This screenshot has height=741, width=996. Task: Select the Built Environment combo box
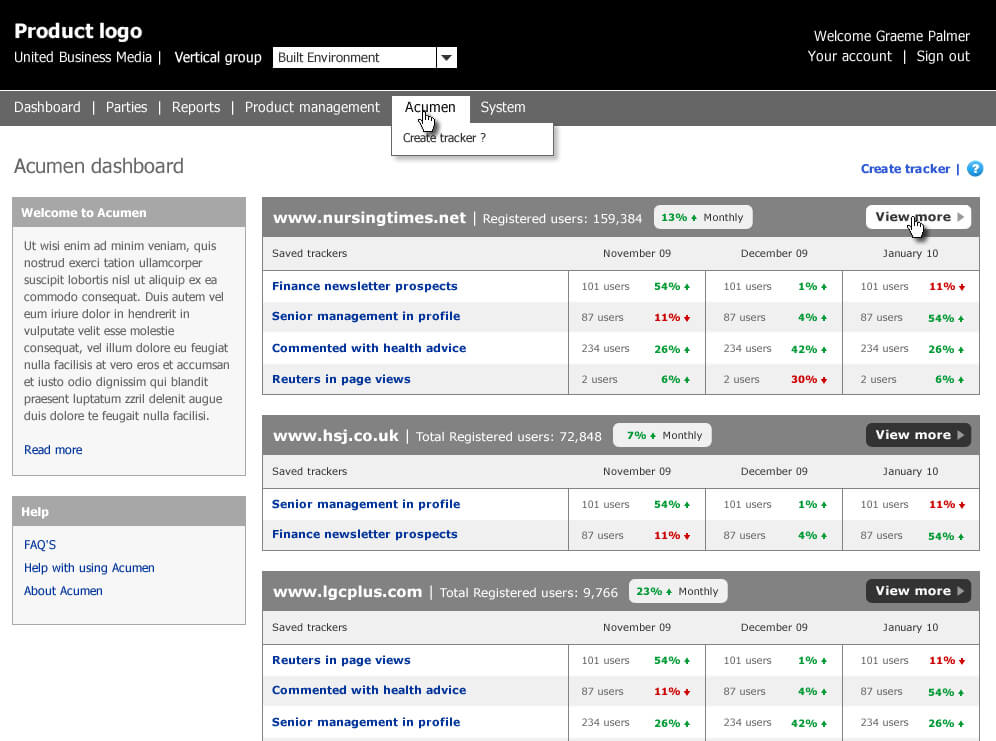[x=355, y=58]
